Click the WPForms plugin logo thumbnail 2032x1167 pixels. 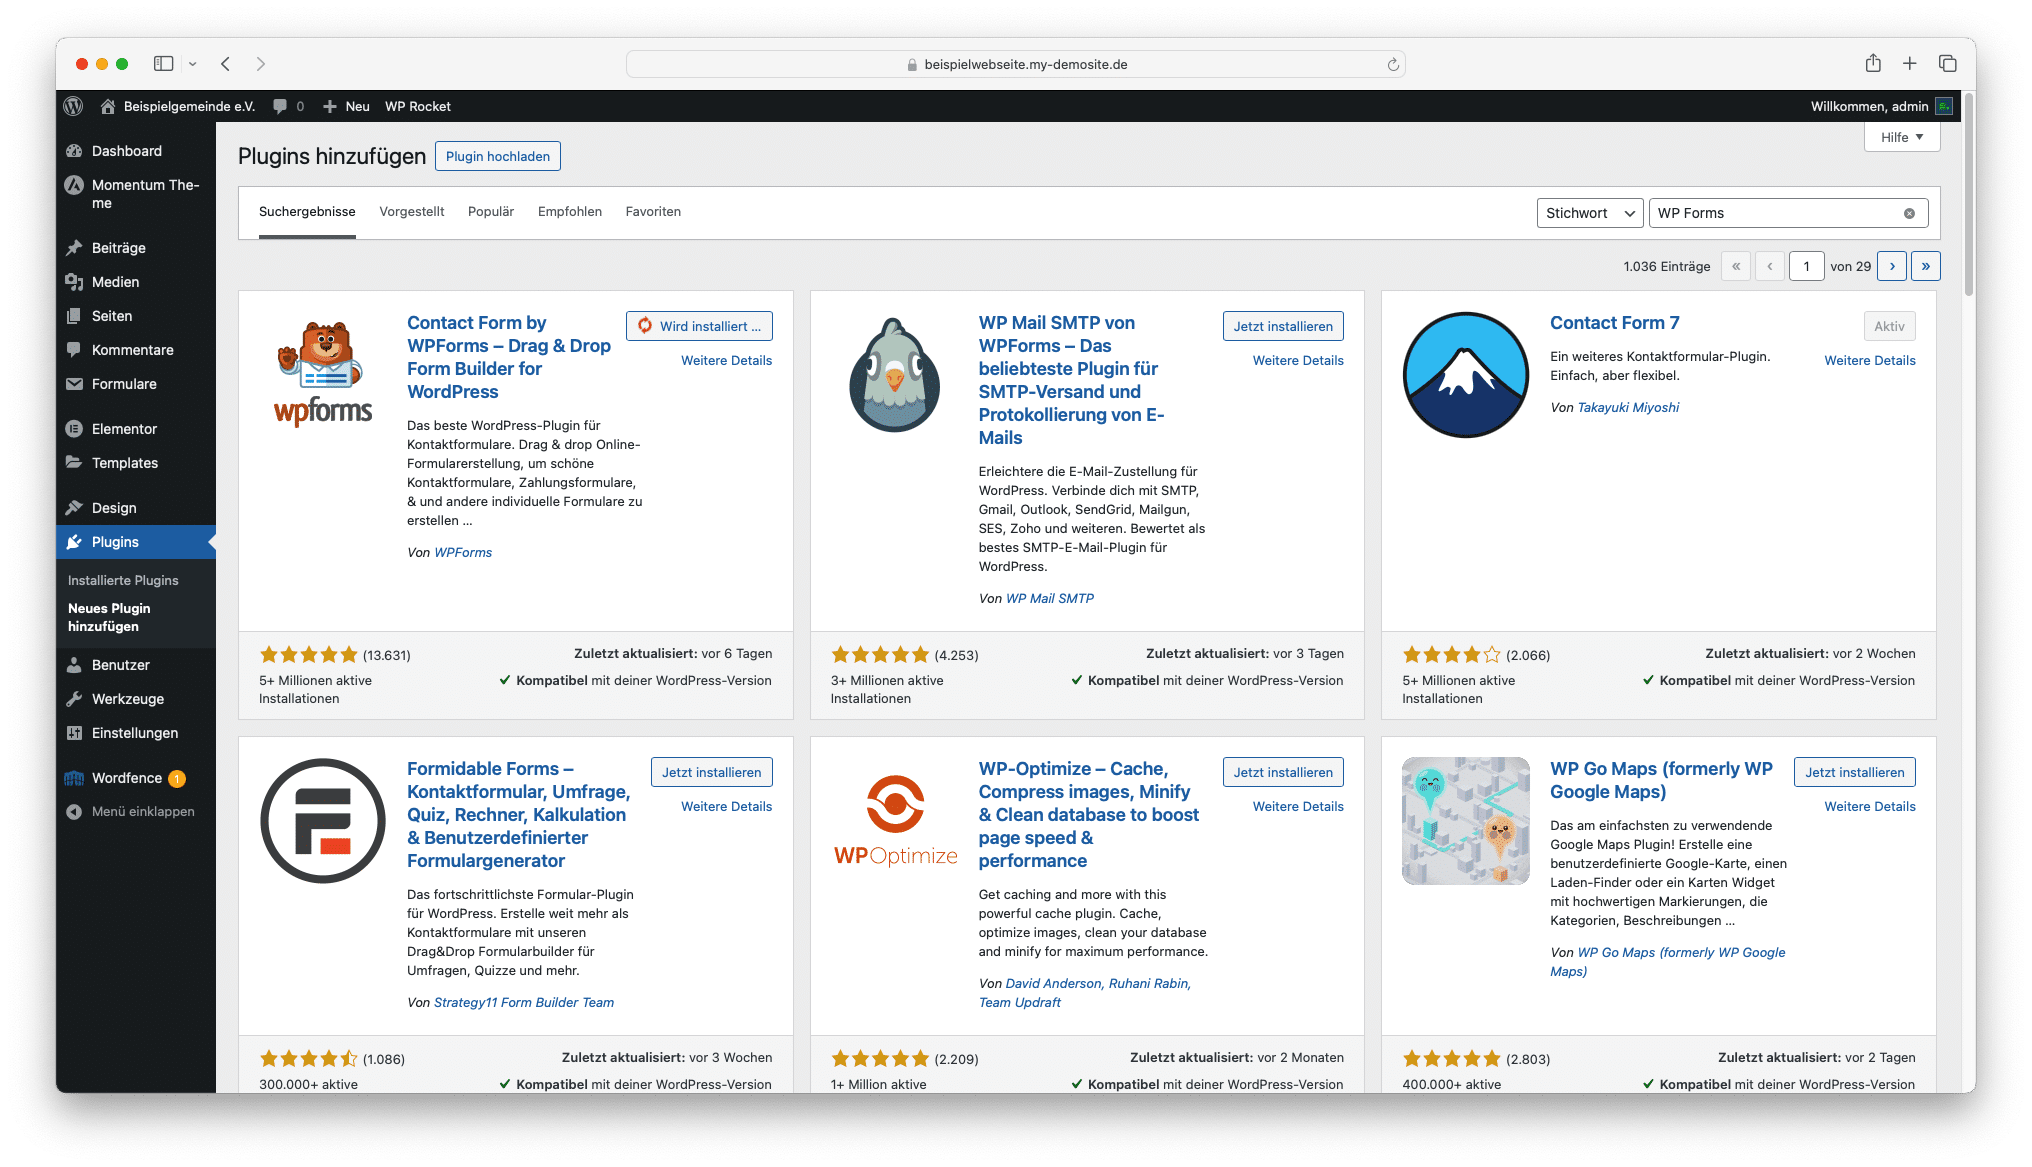coord(322,374)
